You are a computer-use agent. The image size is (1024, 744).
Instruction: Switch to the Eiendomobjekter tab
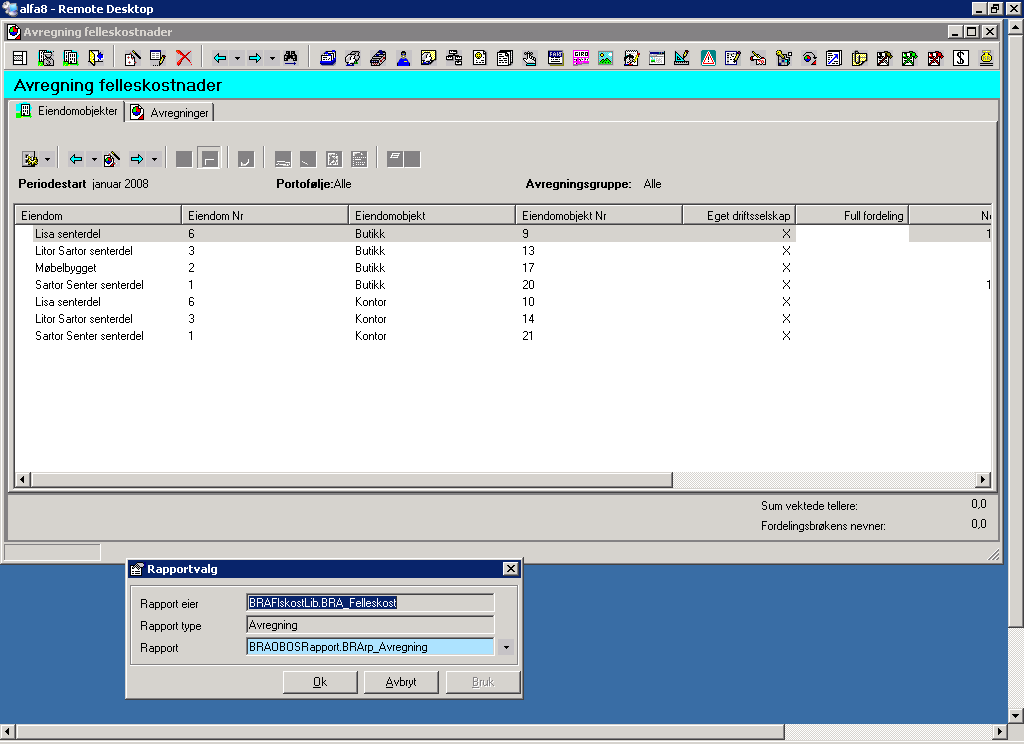tap(67, 111)
